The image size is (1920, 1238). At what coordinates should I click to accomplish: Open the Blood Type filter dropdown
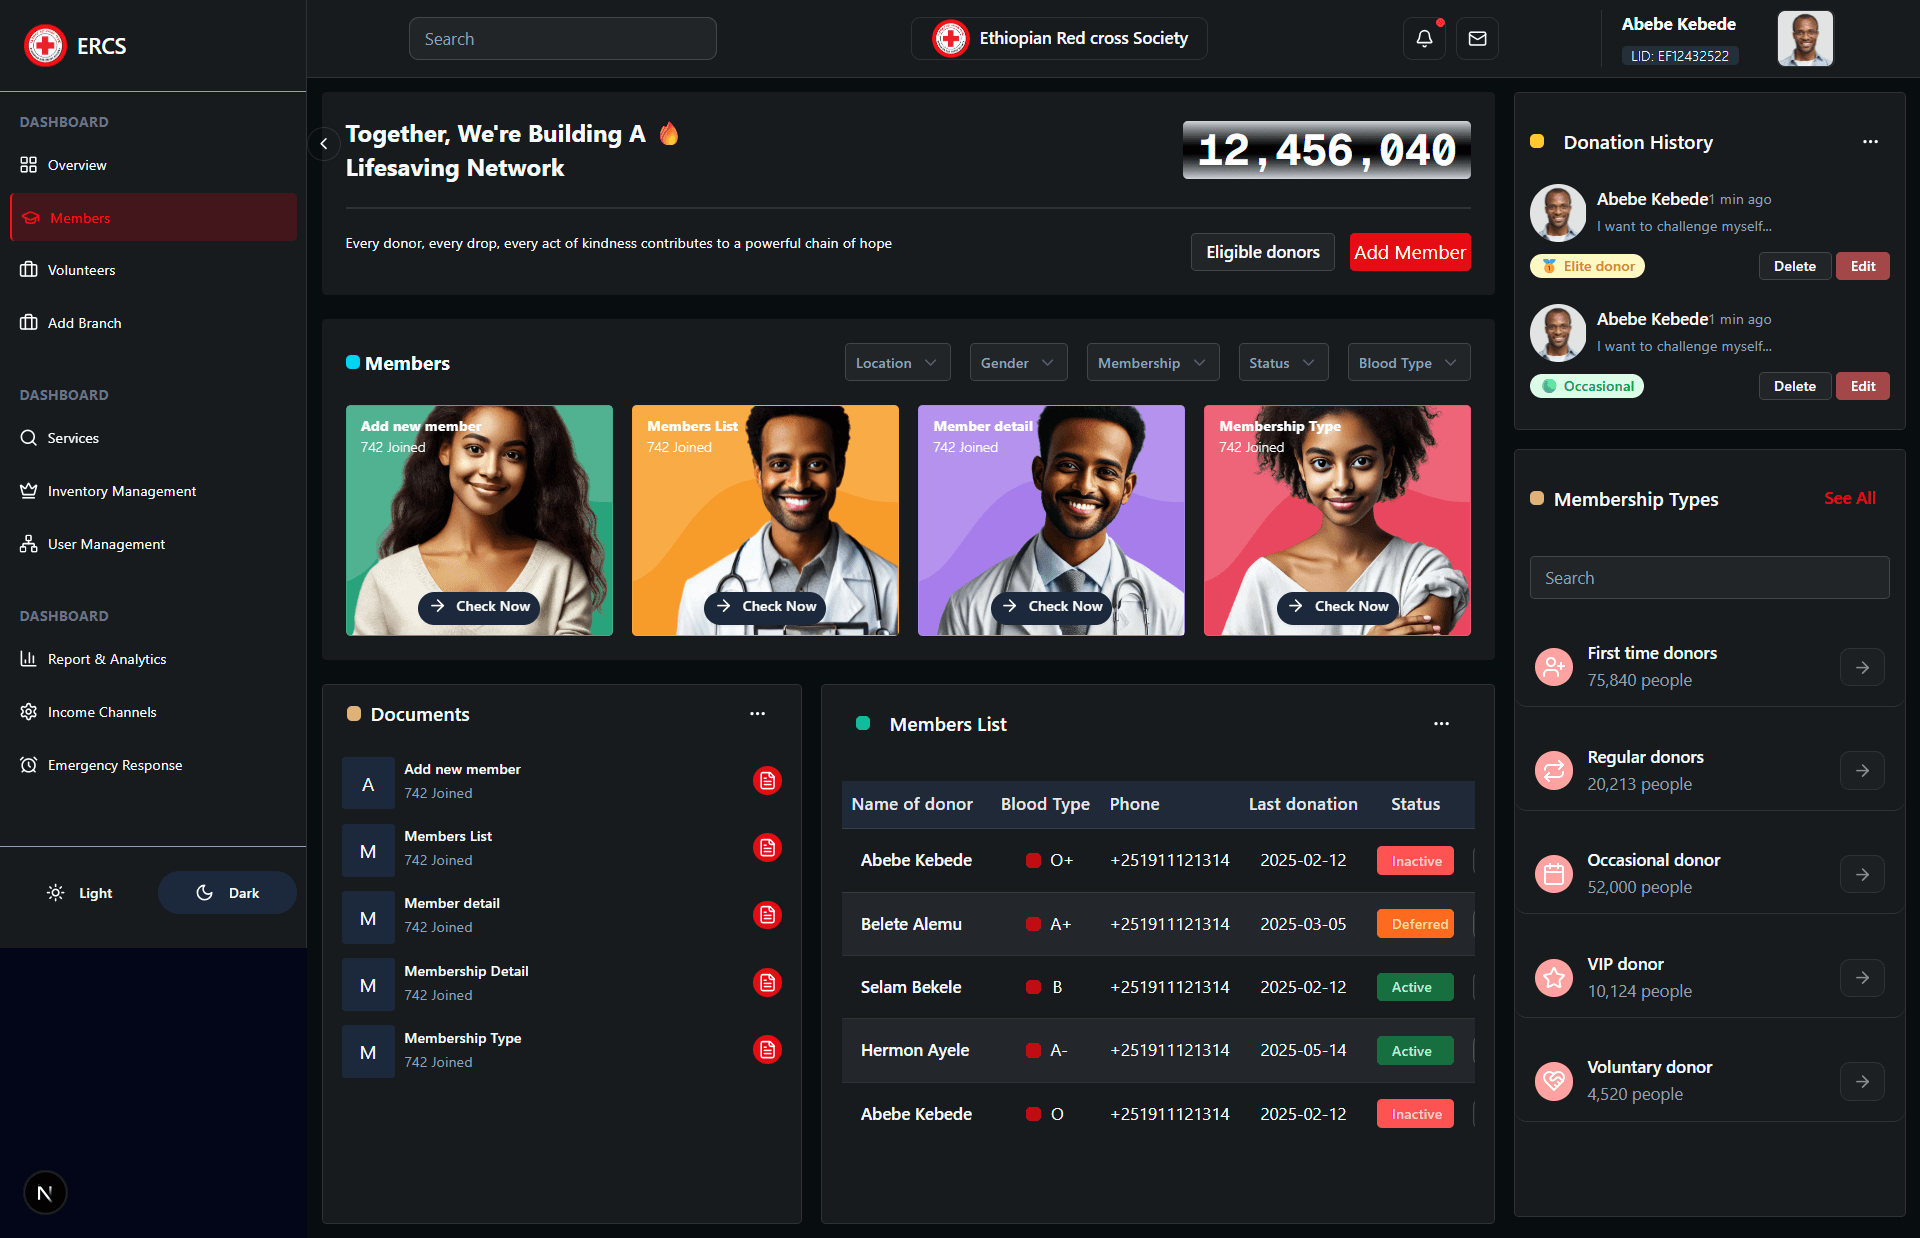pos(1407,363)
